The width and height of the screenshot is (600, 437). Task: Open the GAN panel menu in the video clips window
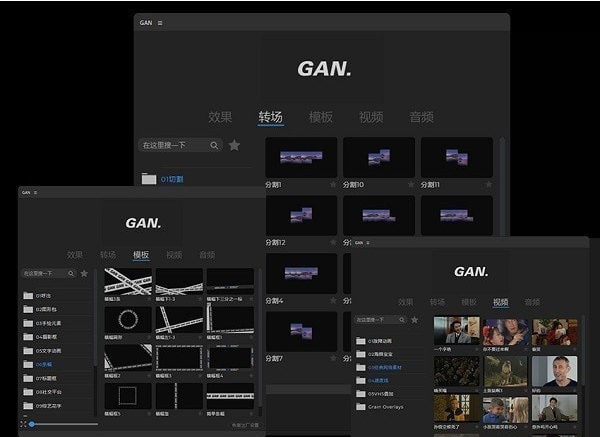coord(368,243)
